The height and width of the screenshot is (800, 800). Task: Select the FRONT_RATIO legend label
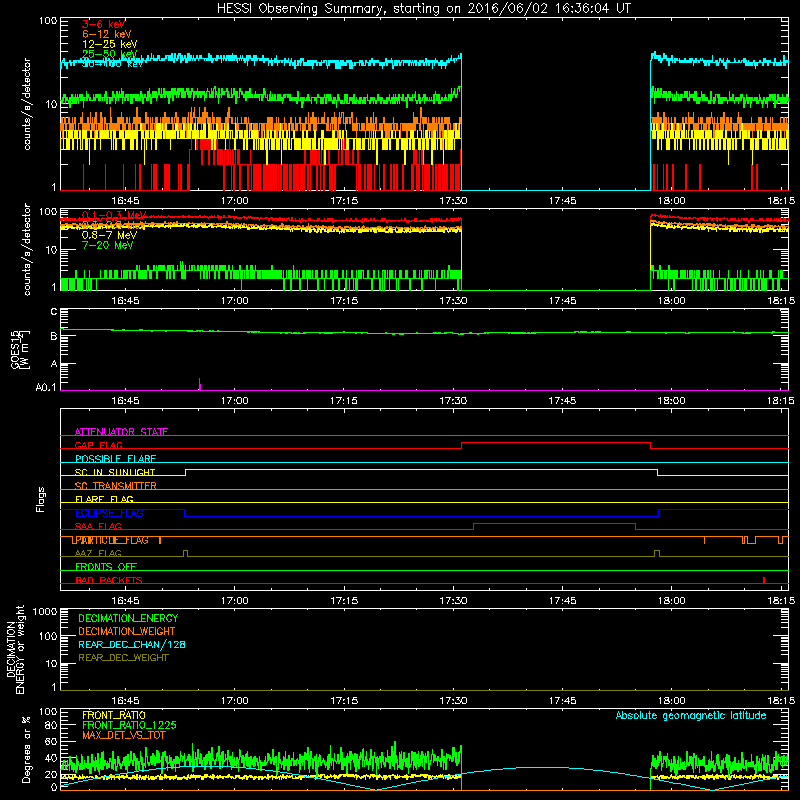(x=114, y=715)
